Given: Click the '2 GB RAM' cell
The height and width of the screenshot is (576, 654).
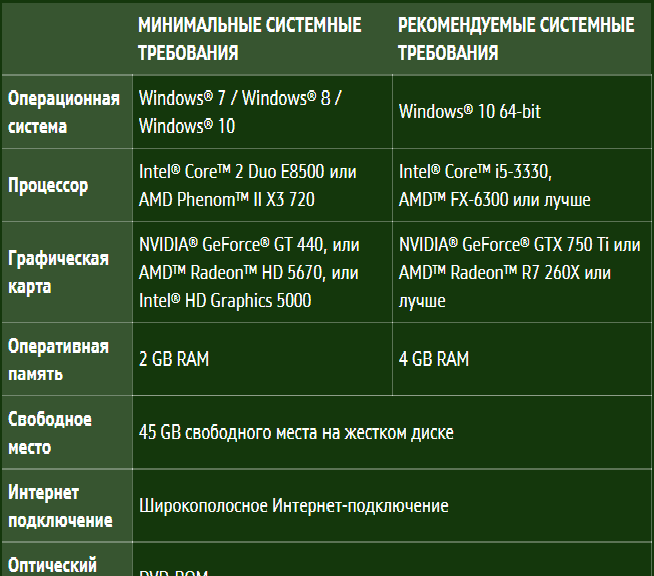Looking at the screenshot, I should (x=262, y=359).
